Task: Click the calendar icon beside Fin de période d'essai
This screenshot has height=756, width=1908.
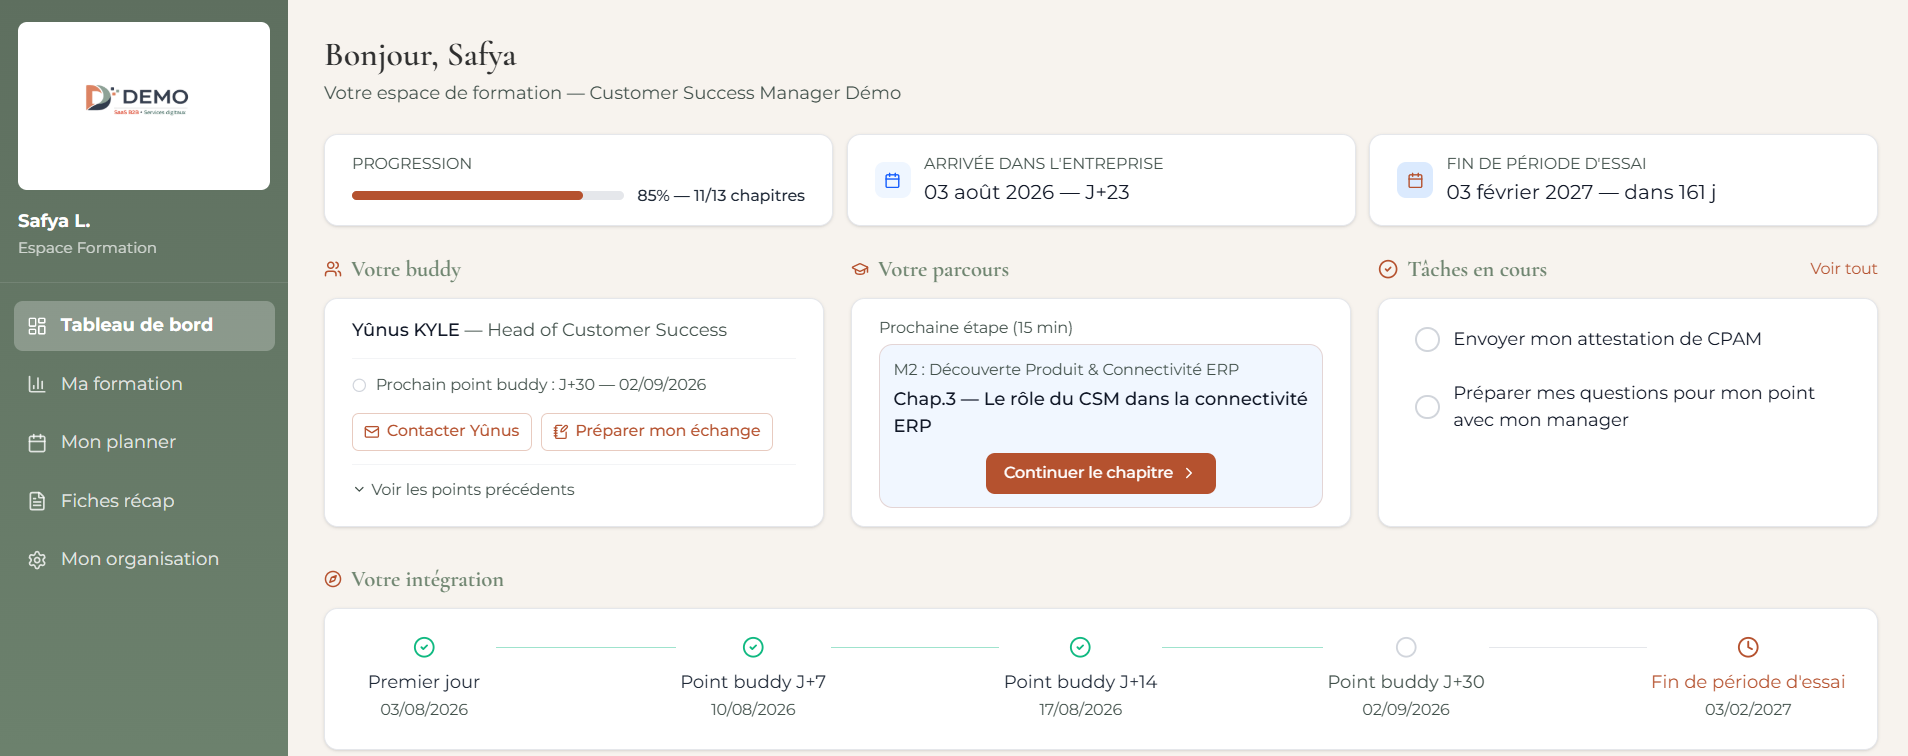Action: click(x=1415, y=180)
